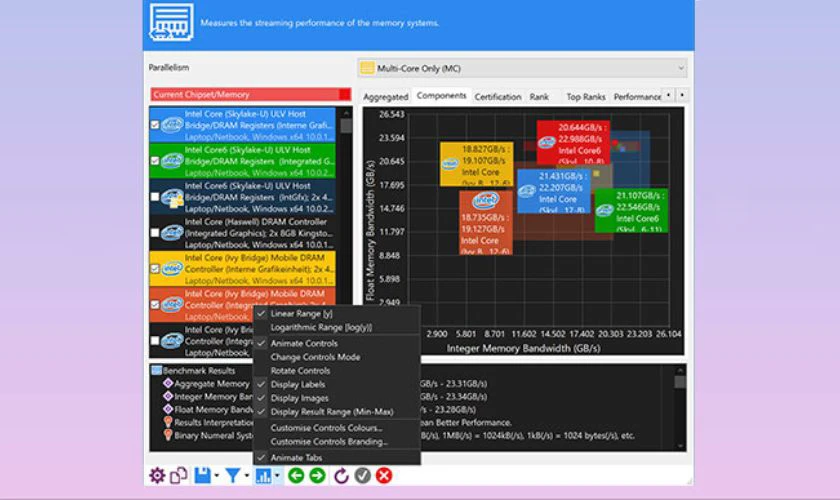Click results panel scrollbar up arrow
The image size is (840, 500).
click(680, 370)
